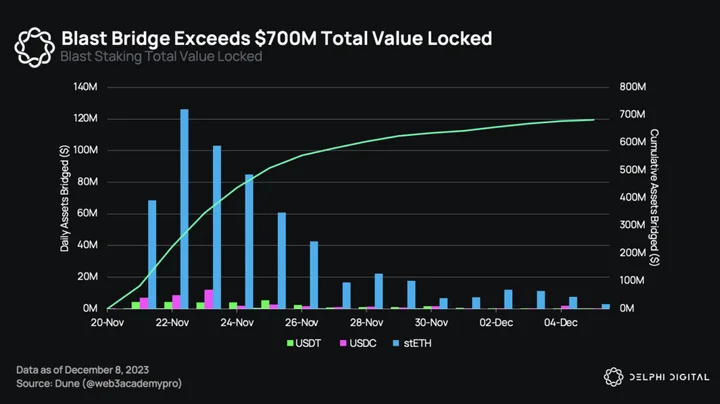Click the Delphi Digital logo icon bottom right

(x=613, y=377)
